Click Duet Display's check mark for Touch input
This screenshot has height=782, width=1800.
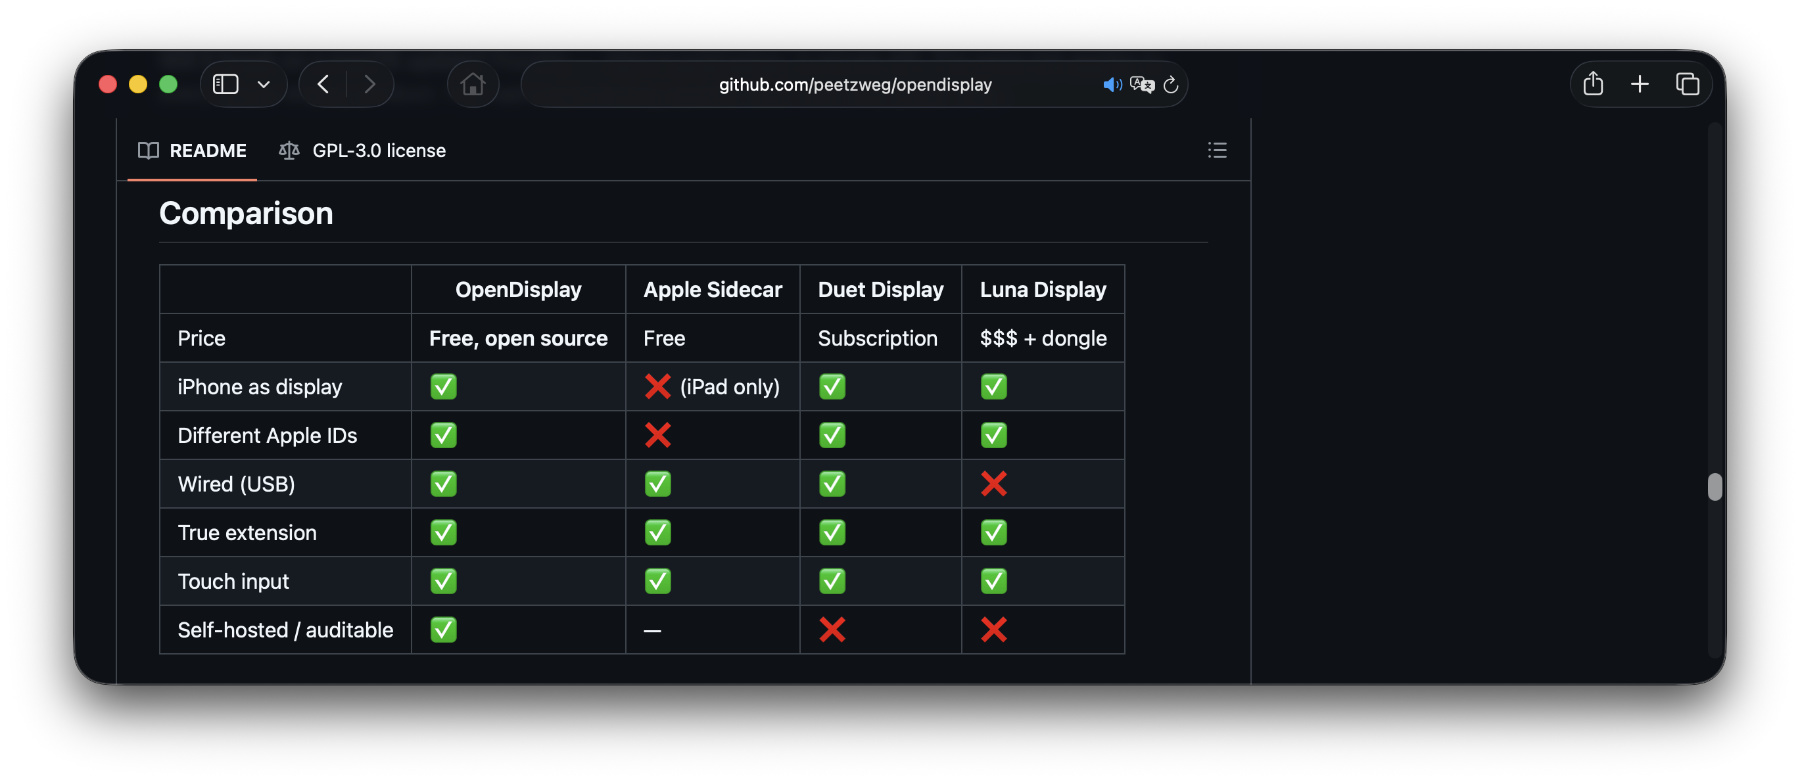click(832, 581)
